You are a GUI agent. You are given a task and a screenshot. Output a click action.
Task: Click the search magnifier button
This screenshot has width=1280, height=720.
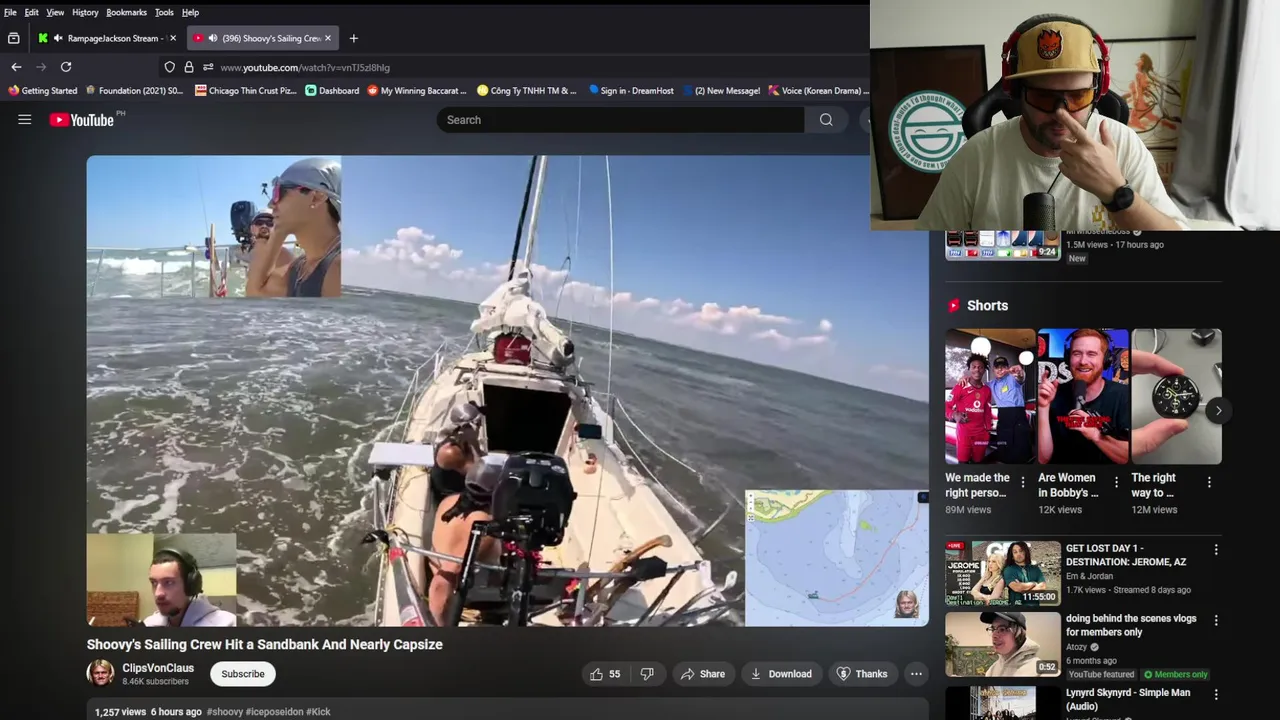pos(826,120)
